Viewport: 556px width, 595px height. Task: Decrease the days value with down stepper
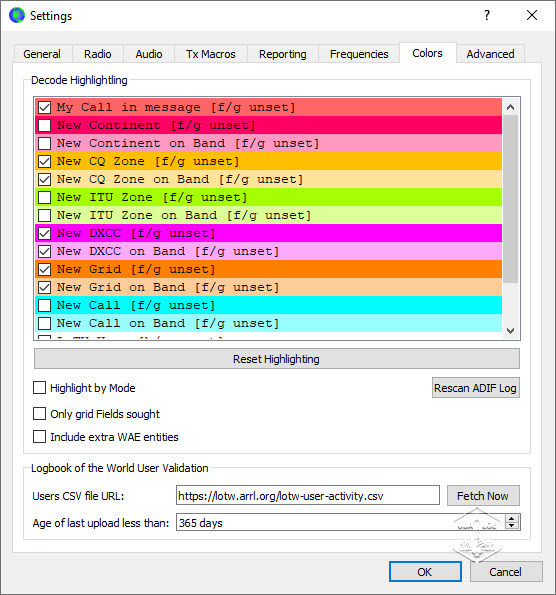(512, 526)
